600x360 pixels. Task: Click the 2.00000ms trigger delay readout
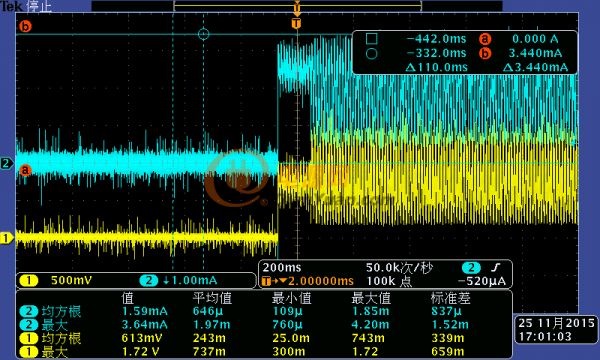tap(308, 281)
